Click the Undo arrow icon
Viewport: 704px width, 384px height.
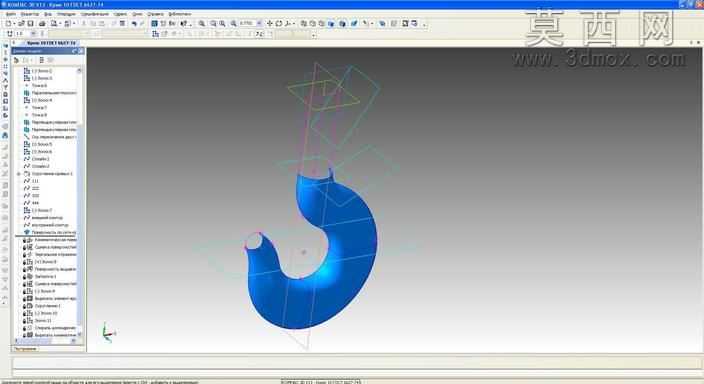pyautogui.click(x=134, y=23)
